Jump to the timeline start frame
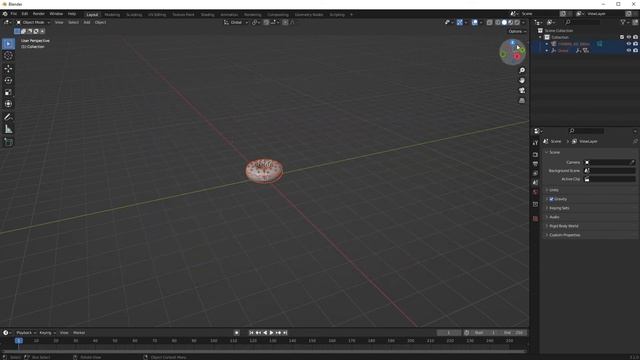The height and width of the screenshot is (360, 640). coord(251,333)
